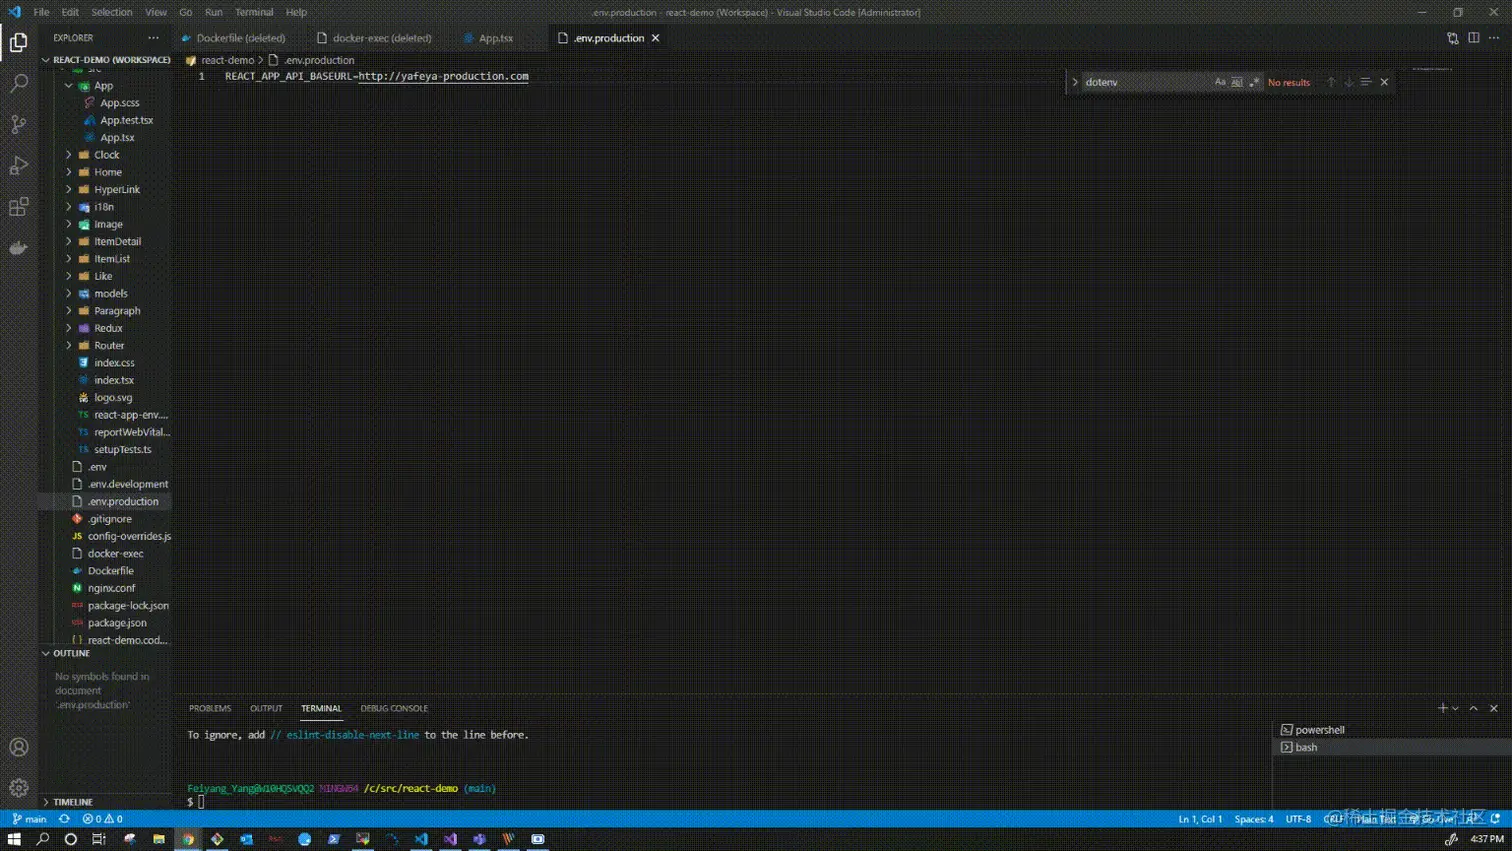Switch to the App.tsx tab
This screenshot has width=1512, height=851.
(x=494, y=38)
